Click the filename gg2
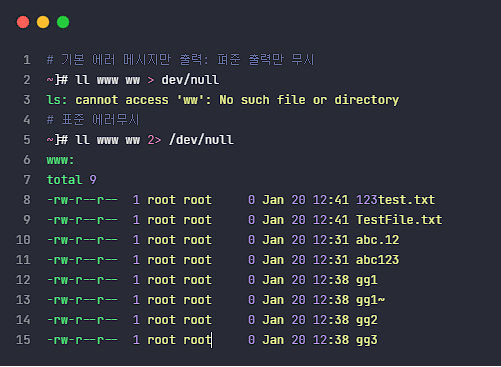The width and height of the screenshot is (501, 367). [x=367, y=320]
